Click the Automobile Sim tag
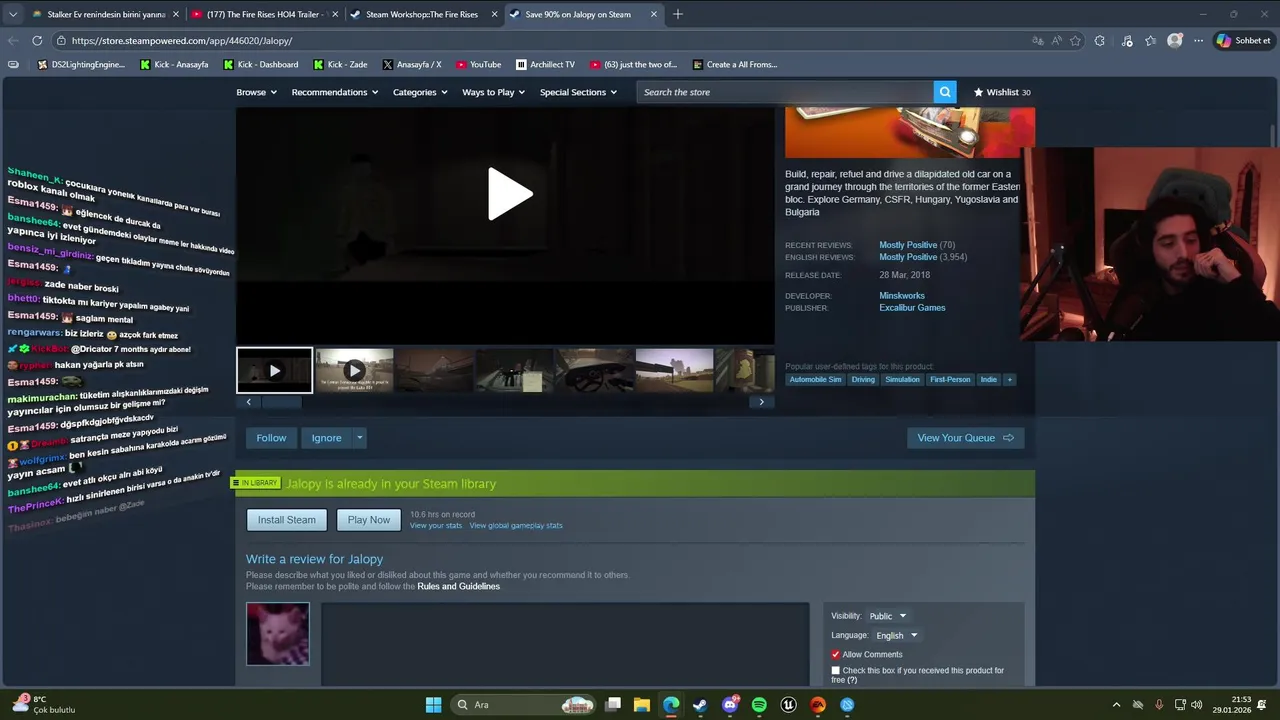The image size is (1280, 720). click(x=815, y=380)
